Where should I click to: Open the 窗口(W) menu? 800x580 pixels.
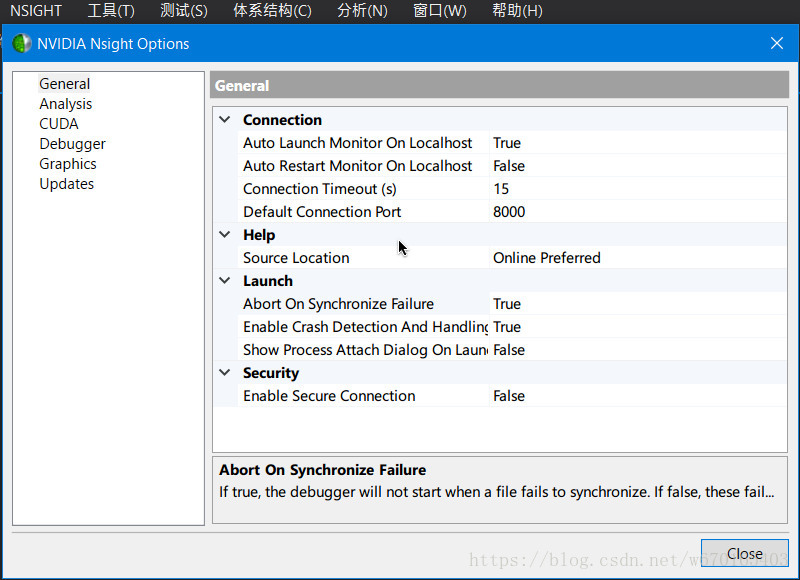439,11
